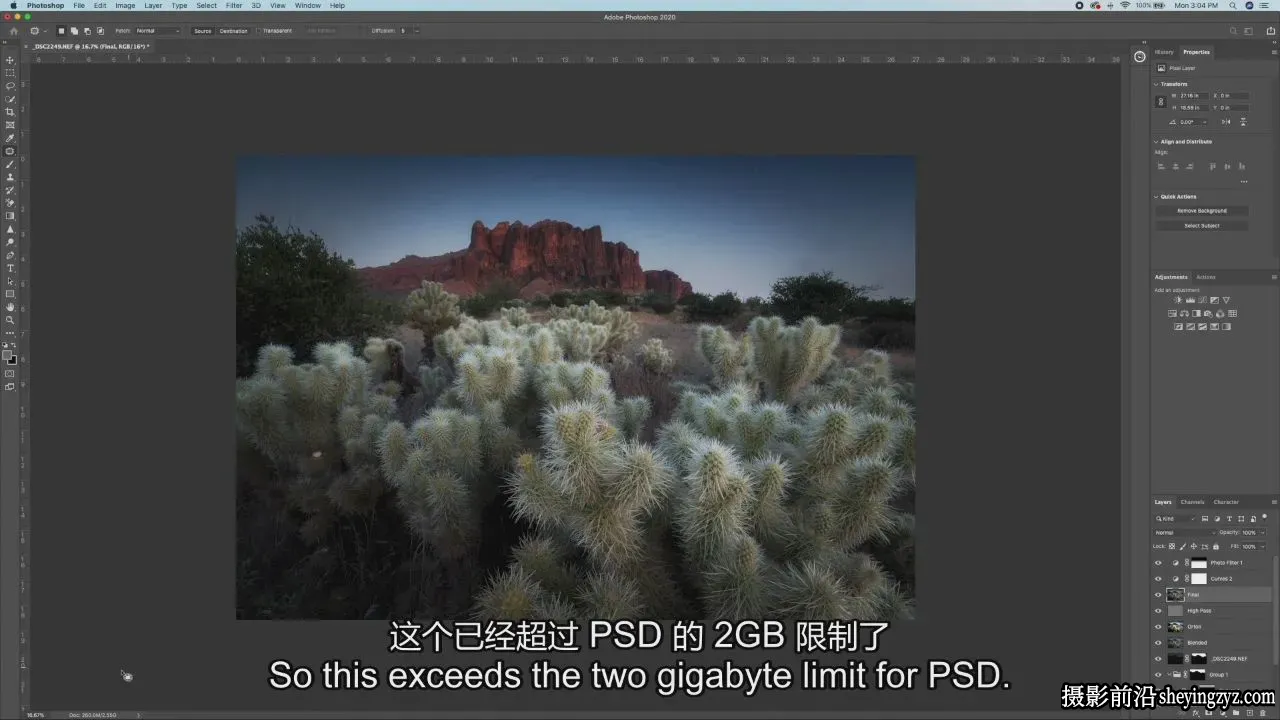Collapse the Align and Distribute section
Viewport: 1280px width, 720px height.
tap(1156, 142)
